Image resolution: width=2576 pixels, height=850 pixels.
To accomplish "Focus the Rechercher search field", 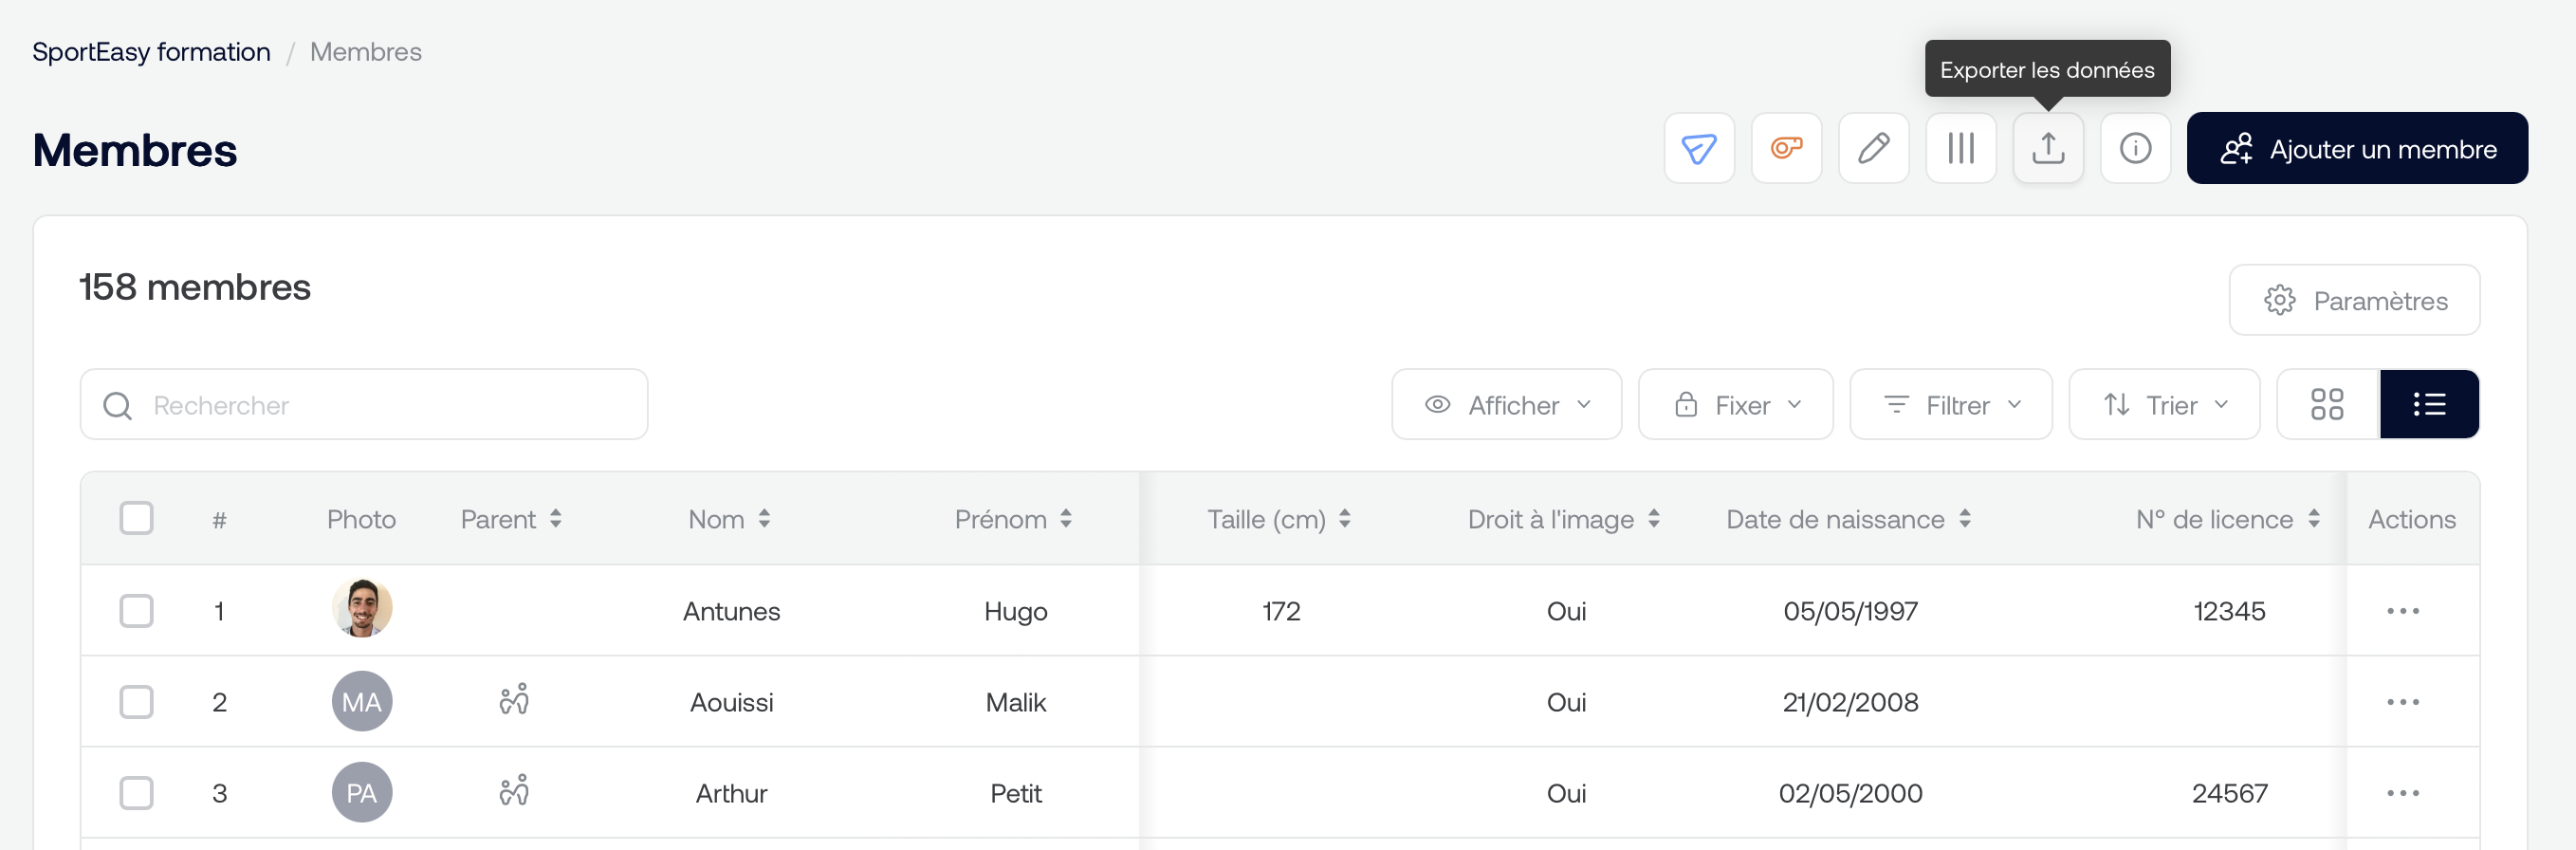I will pyautogui.click(x=364, y=405).
